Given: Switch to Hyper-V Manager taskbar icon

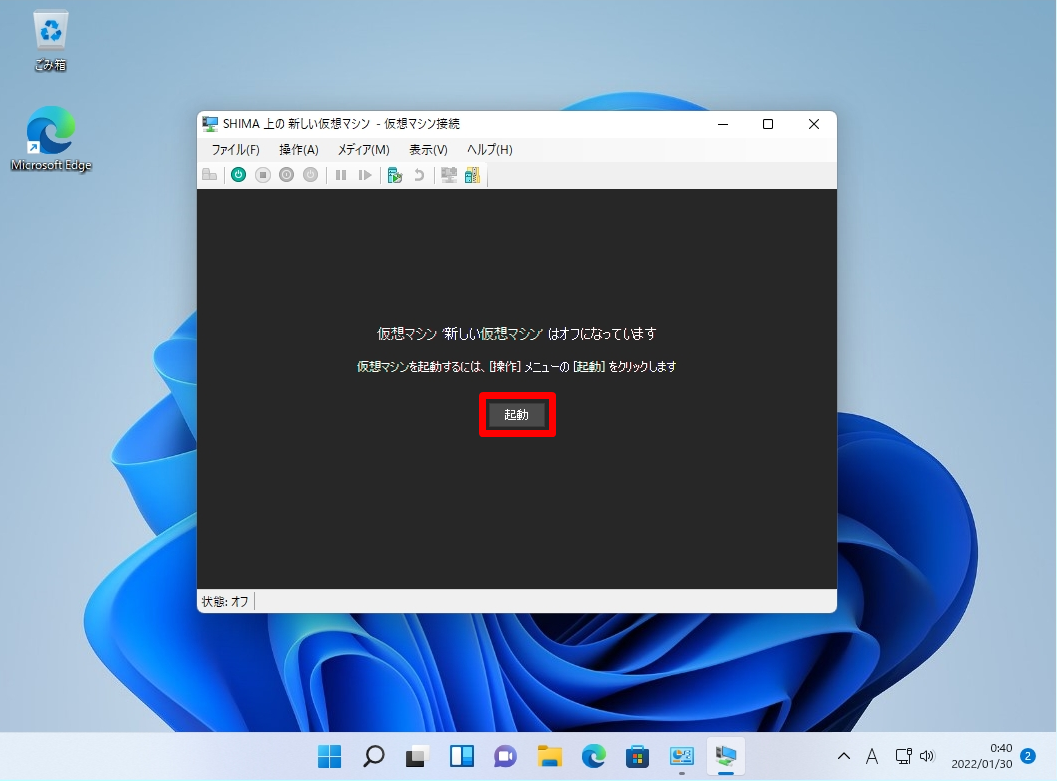Looking at the screenshot, I should click(682, 756).
